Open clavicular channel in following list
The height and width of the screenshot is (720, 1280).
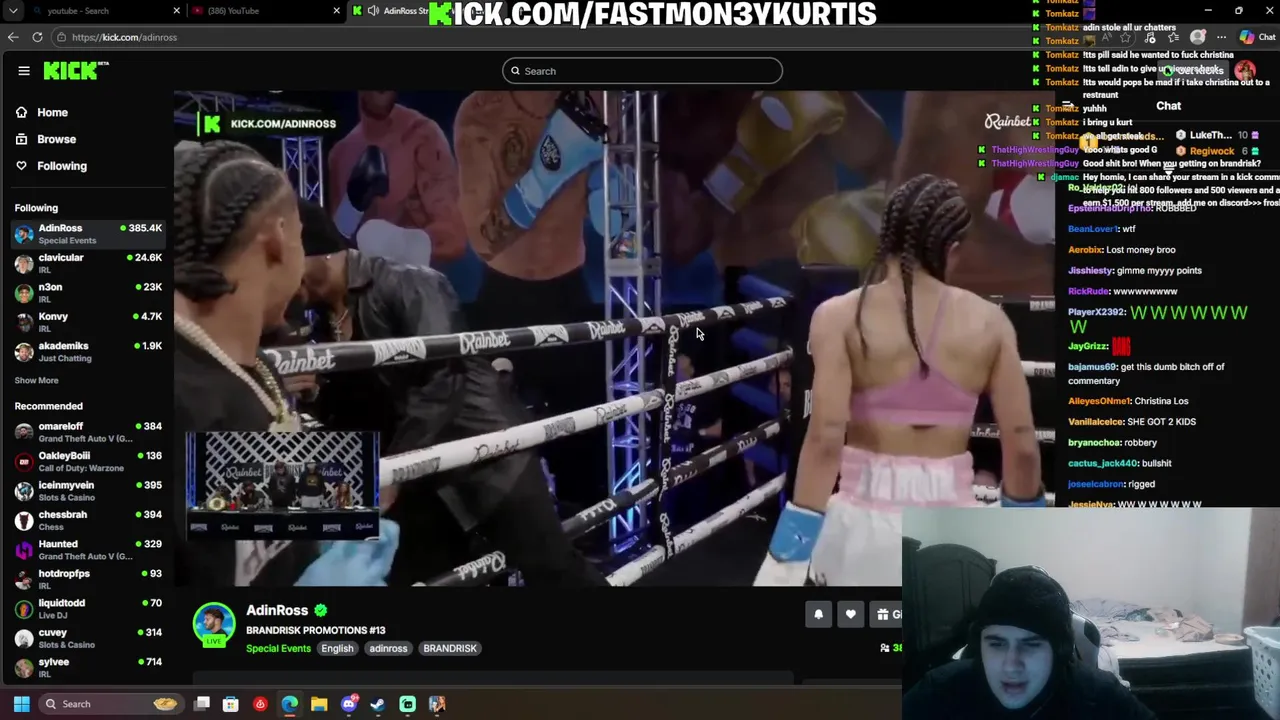pos(88,263)
